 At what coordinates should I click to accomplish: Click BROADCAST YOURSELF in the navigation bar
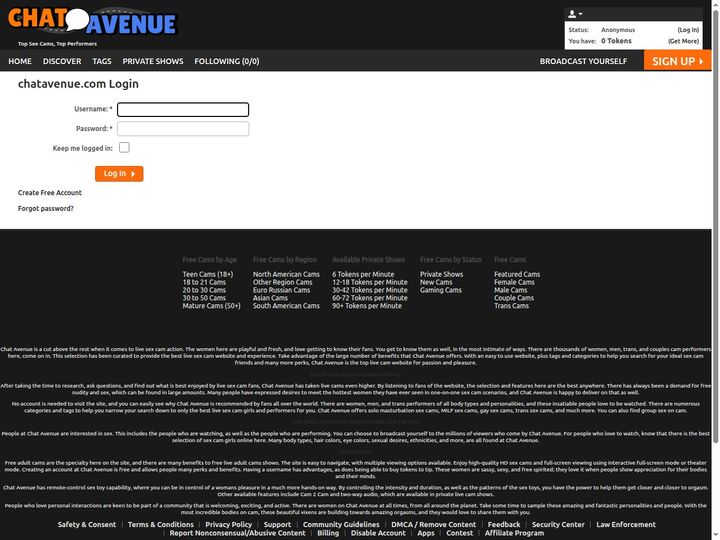click(583, 61)
